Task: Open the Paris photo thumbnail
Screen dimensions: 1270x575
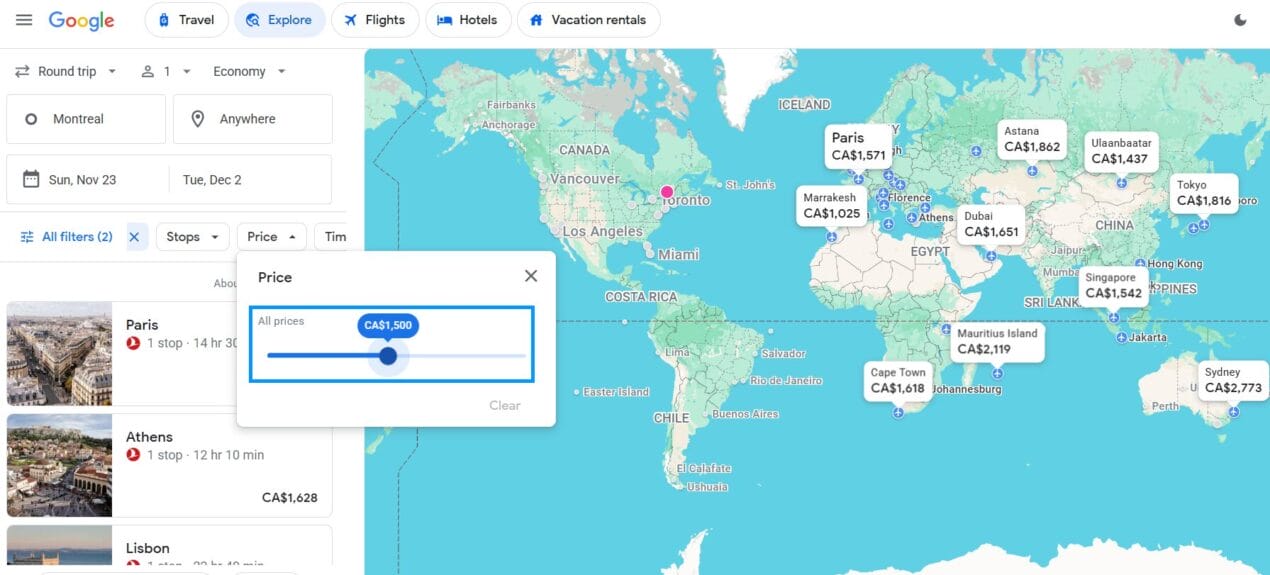Action: [x=59, y=354]
